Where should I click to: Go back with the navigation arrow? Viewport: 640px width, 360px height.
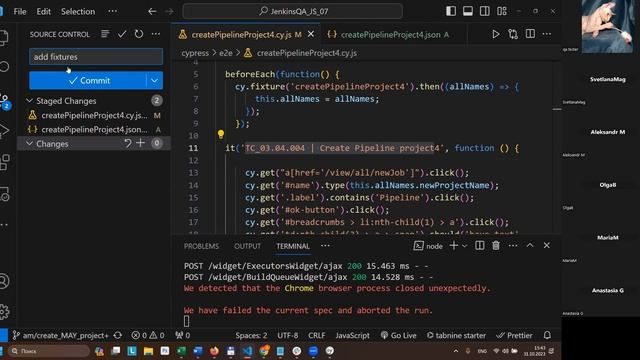(x=152, y=11)
